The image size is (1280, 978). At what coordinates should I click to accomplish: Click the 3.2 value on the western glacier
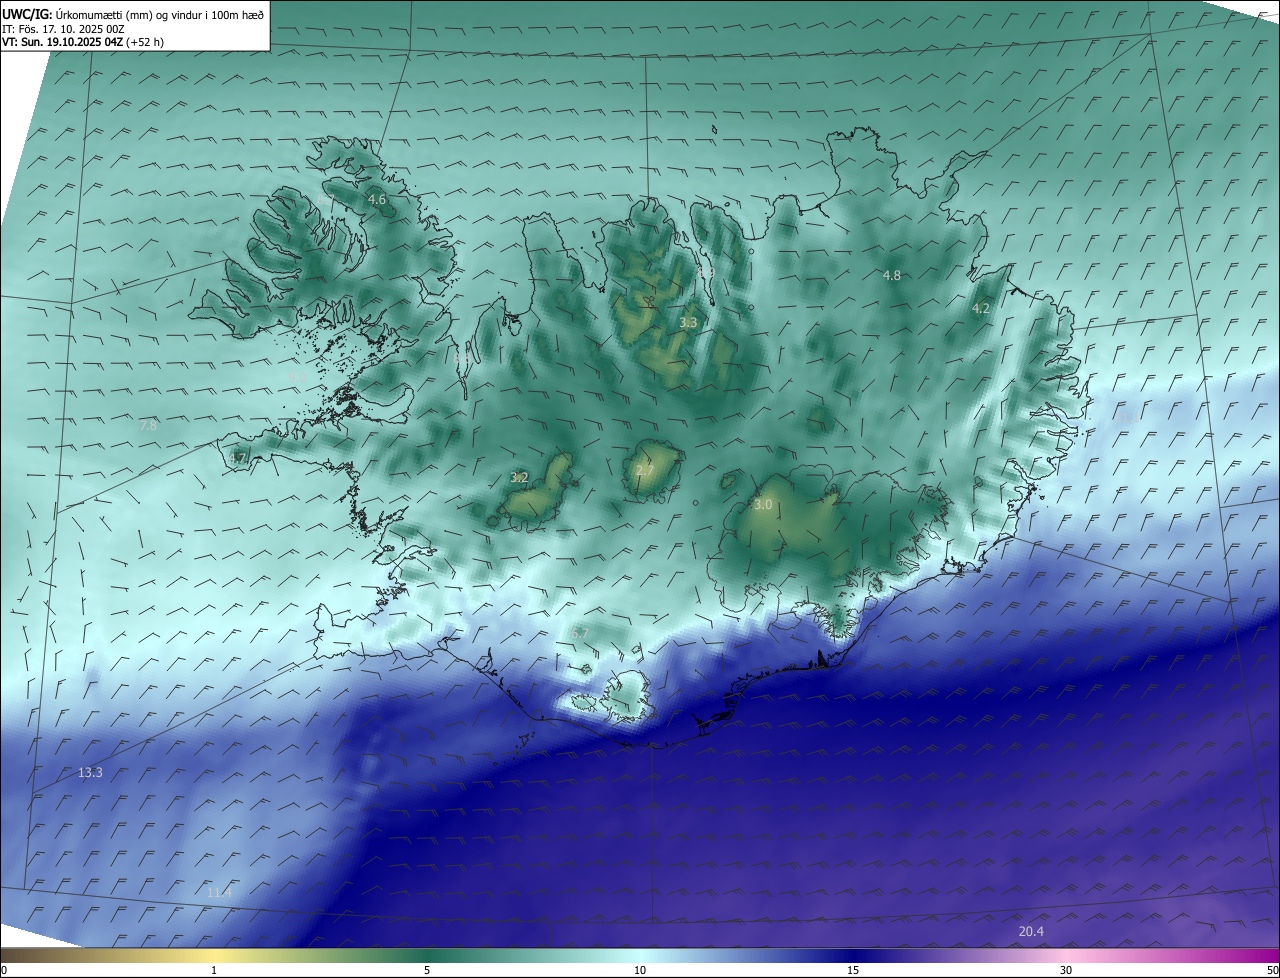click(x=519, y=478)
